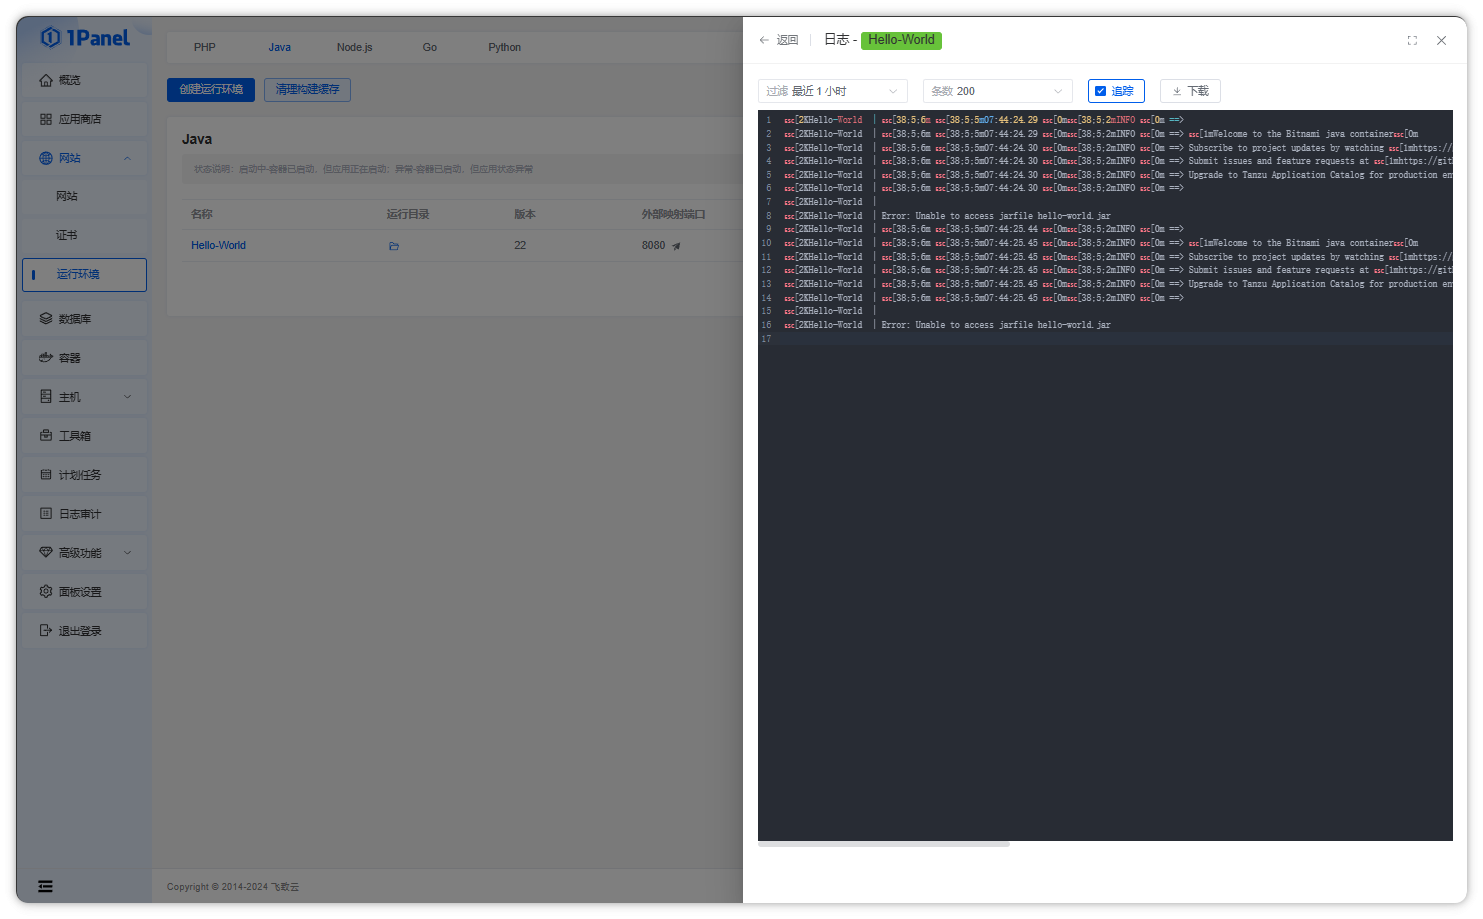This screenshot has width=1483, height=919.
Task: Click the back arrow 返回 in log drawer
Action: 764,40
